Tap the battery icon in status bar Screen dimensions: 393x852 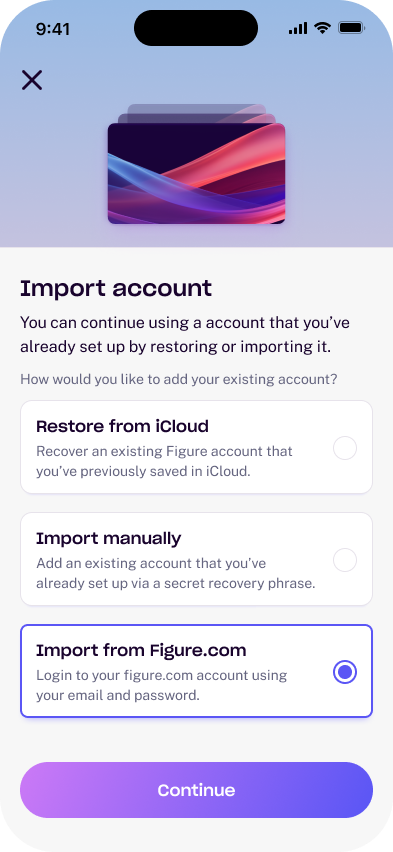tap(351, 28)
